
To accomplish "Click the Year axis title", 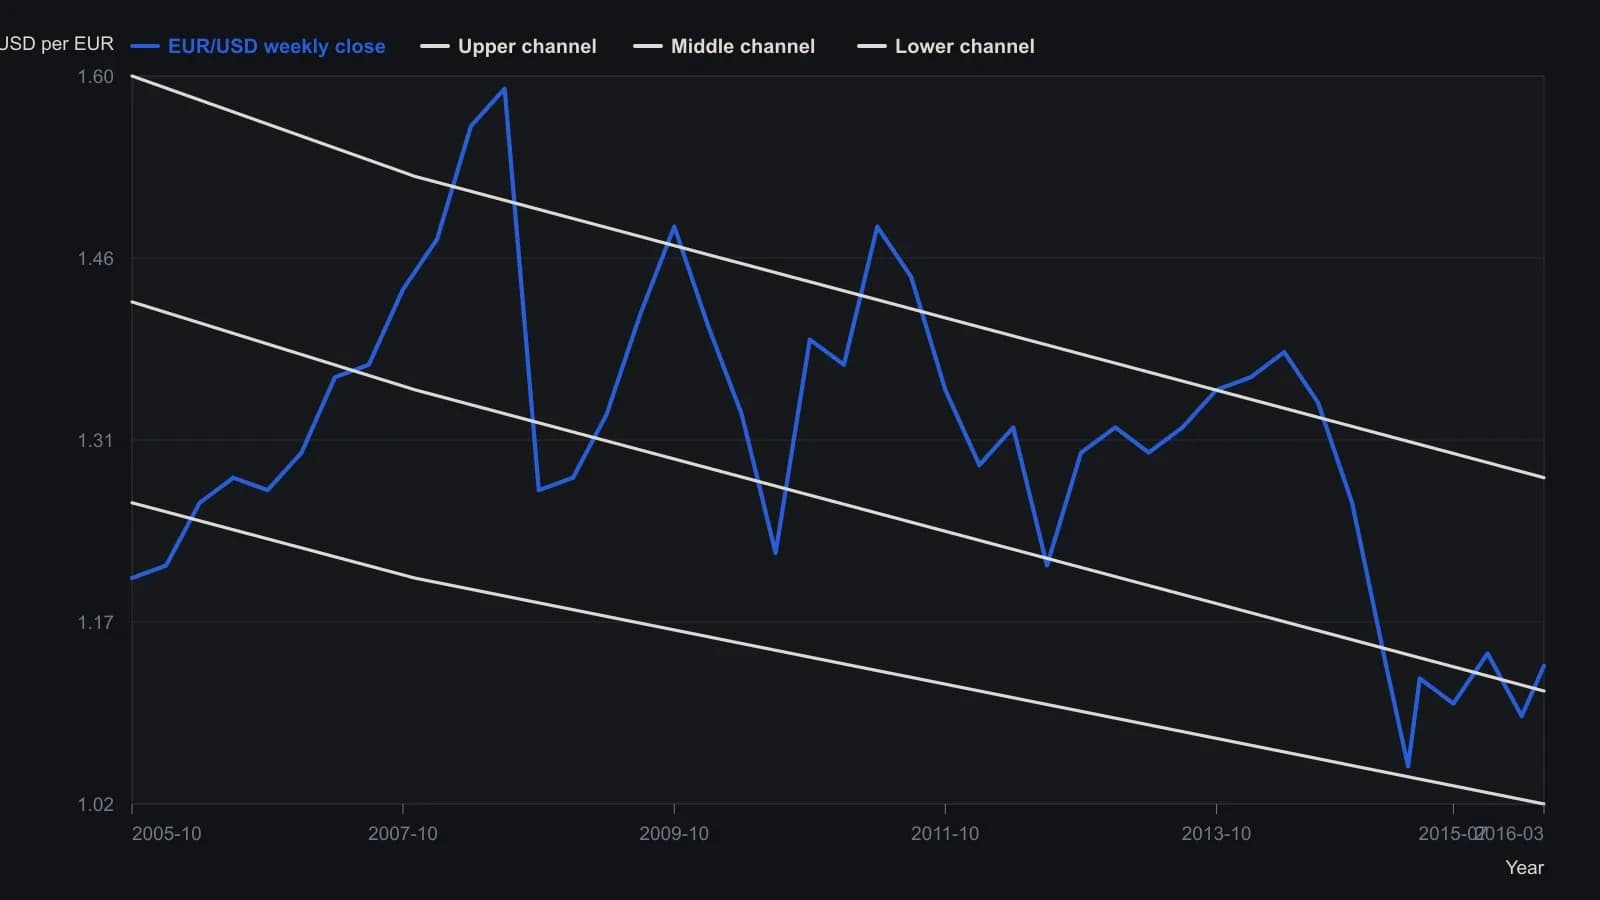I will (1525, 868).
